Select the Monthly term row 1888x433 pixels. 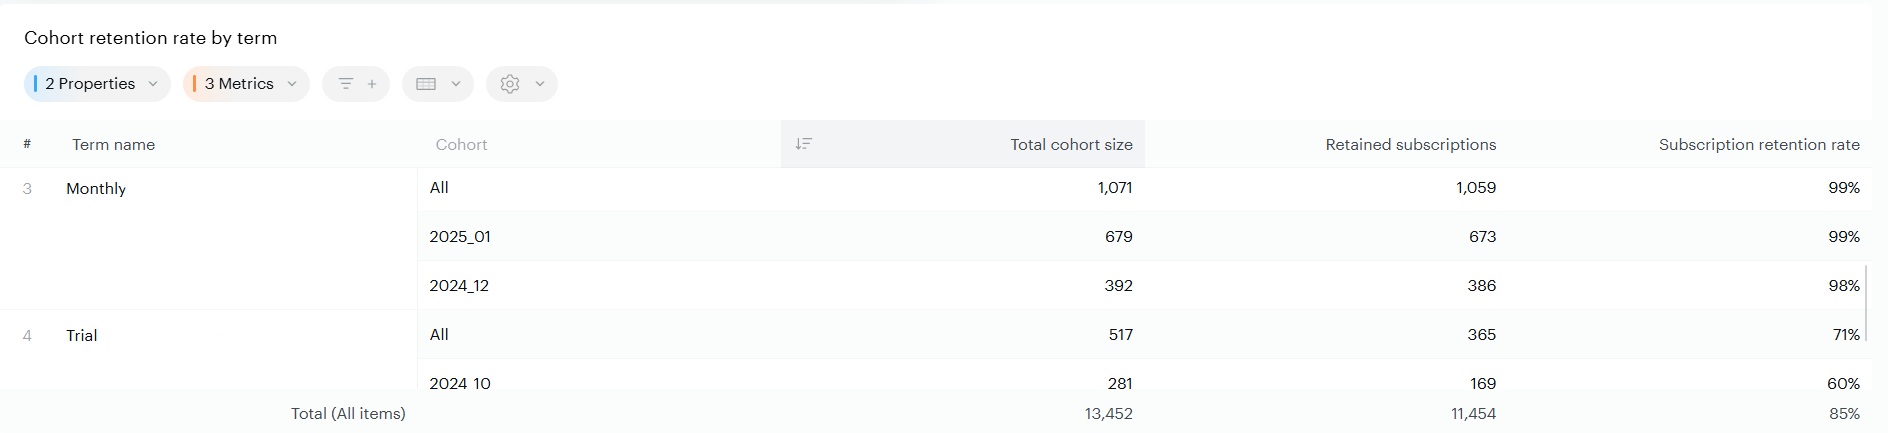pos(96,189)
